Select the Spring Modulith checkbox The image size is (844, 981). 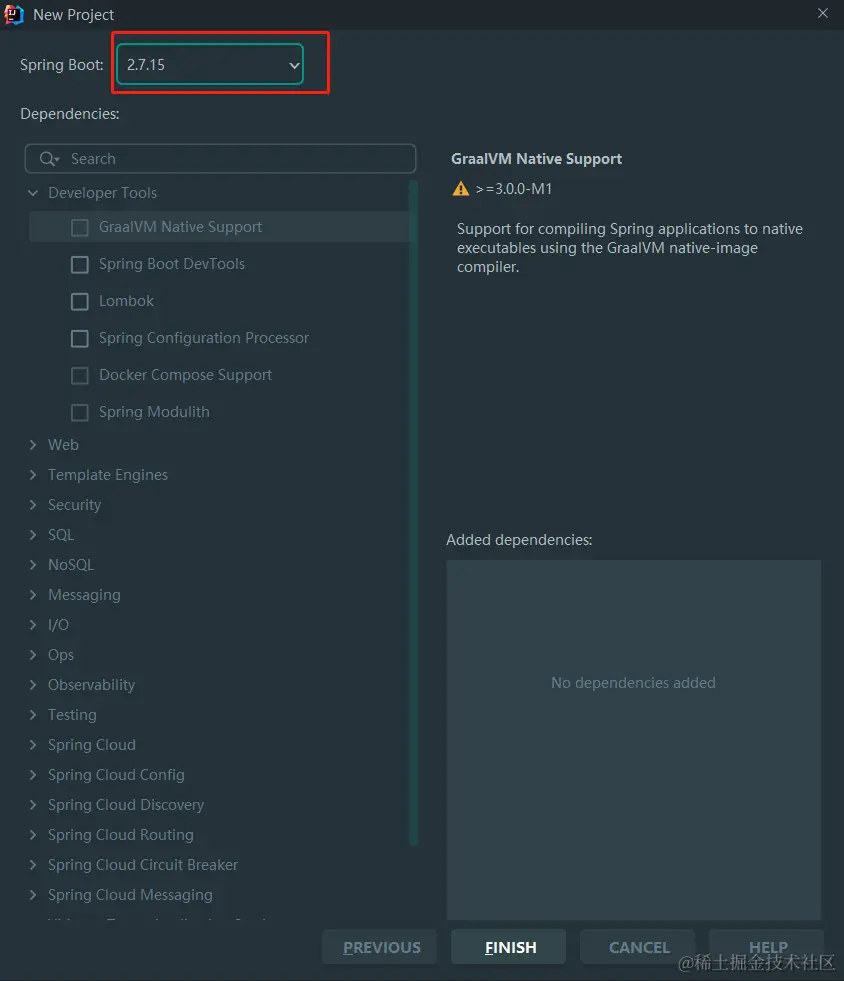click(79, 412)
